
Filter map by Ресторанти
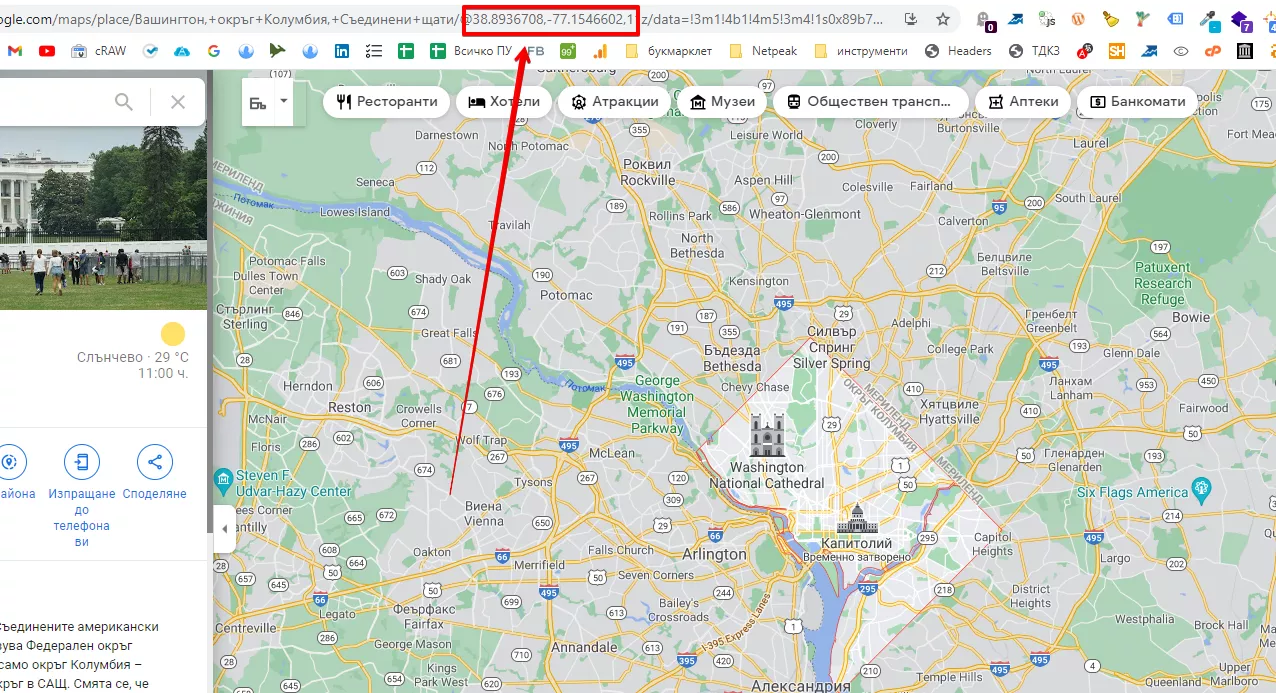tap(386, 101)
